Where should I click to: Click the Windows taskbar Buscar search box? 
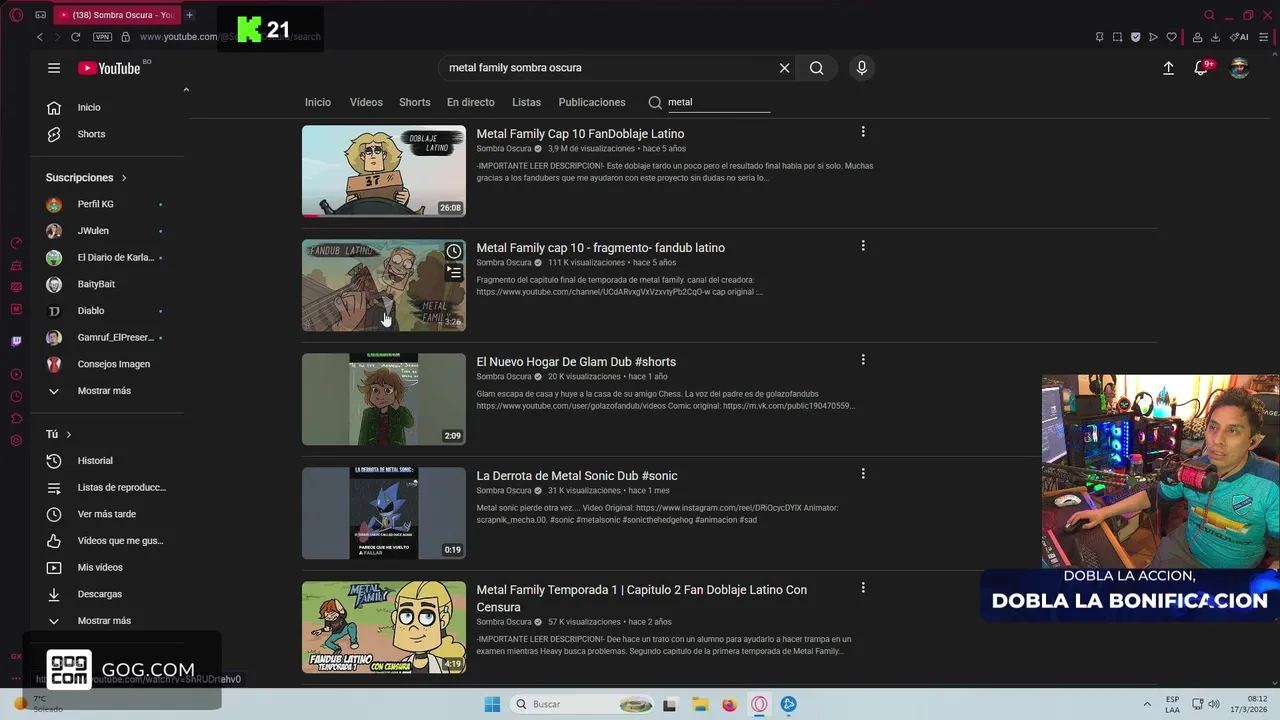pos(583,704)
